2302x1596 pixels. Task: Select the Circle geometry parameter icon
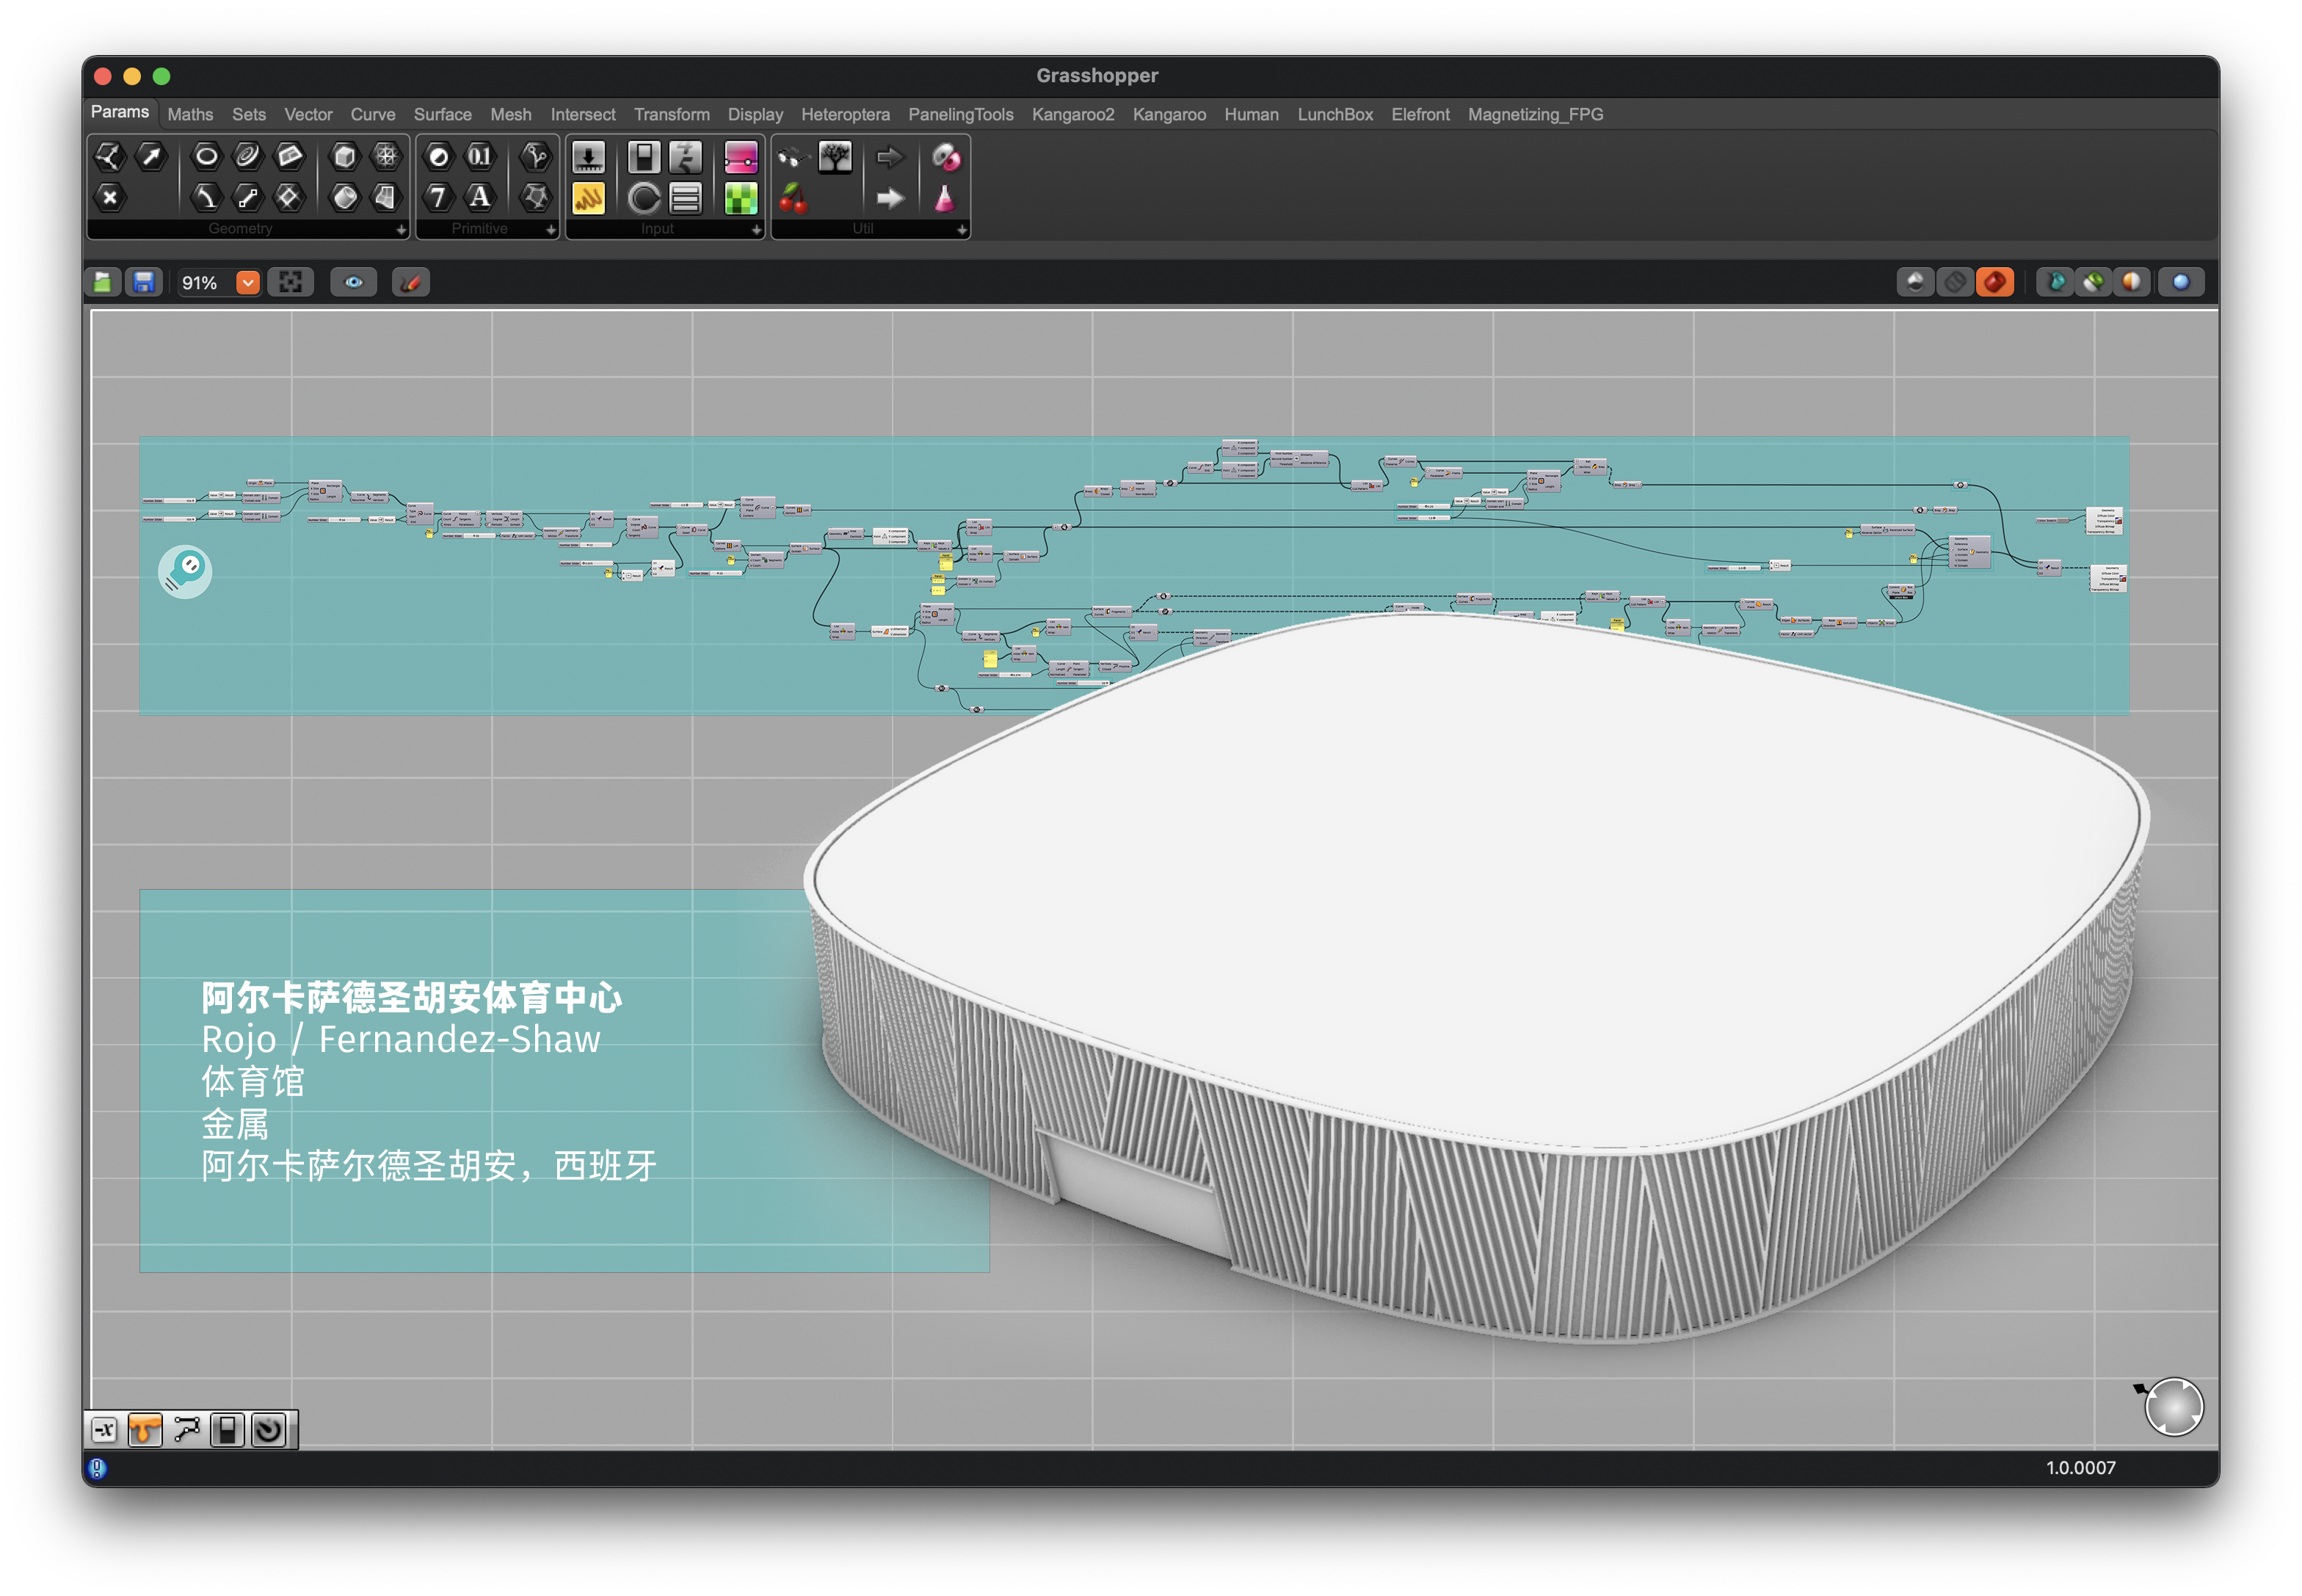206,156
